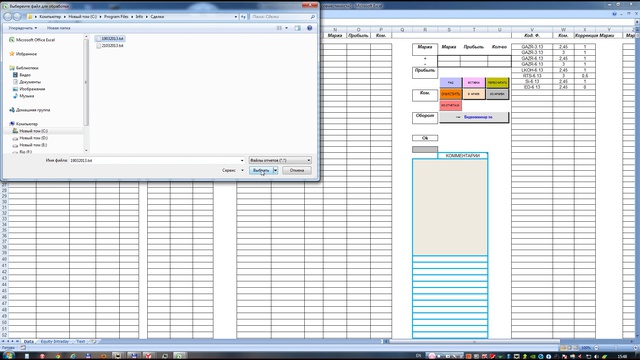
Task: Select drive Новый том (C:)
Action: pos(30,131)
